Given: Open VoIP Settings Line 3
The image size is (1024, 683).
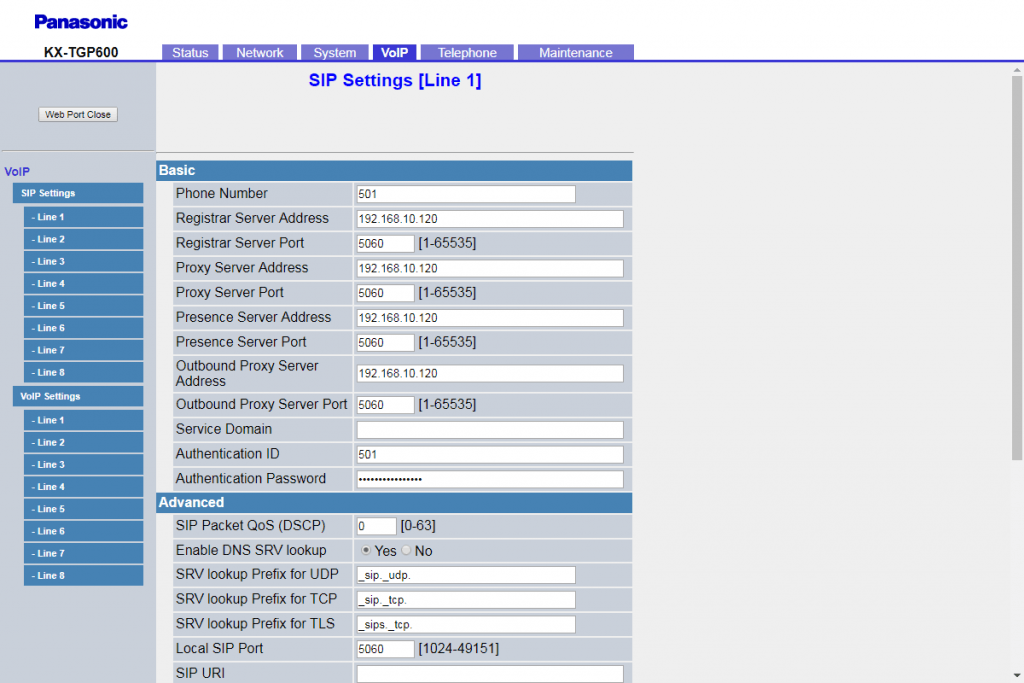Looking at the screenshot, I should pos(84,464).
